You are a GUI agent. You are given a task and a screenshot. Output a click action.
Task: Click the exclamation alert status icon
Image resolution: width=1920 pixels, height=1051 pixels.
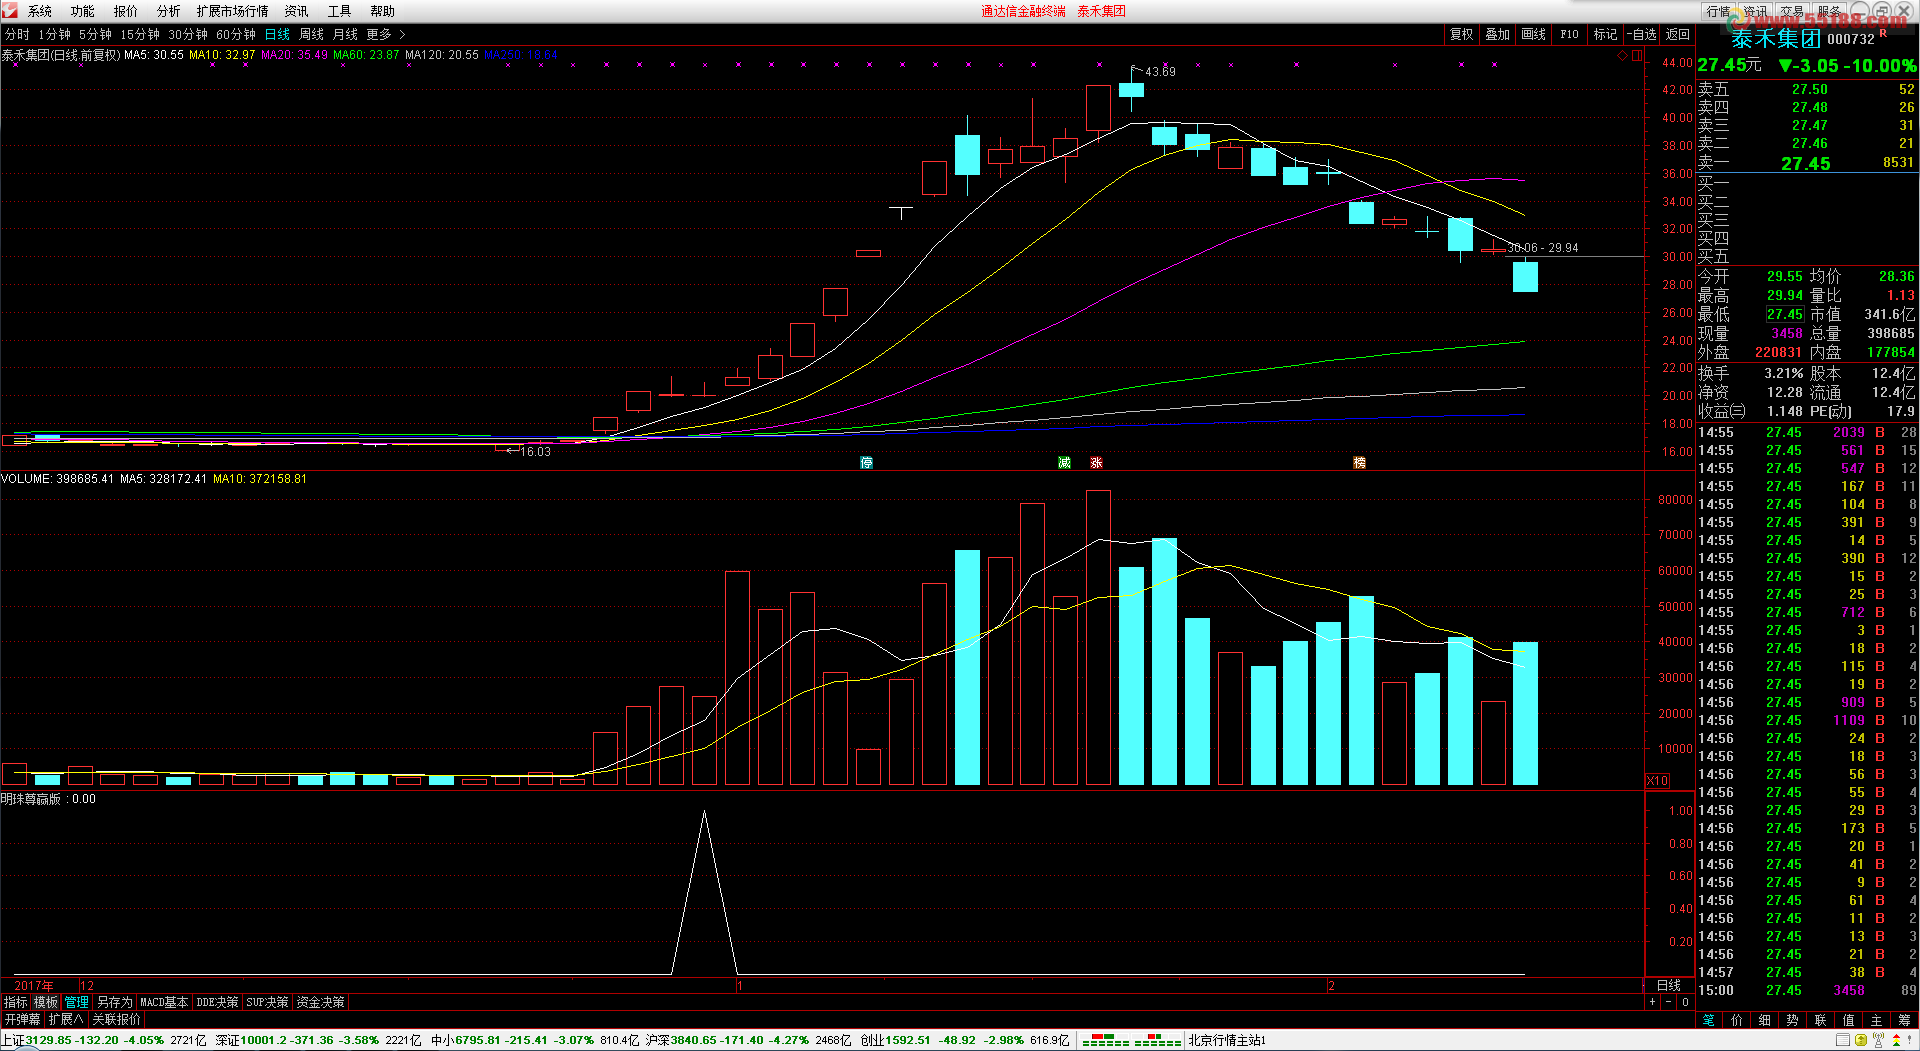click(x=1910, y=1041)
